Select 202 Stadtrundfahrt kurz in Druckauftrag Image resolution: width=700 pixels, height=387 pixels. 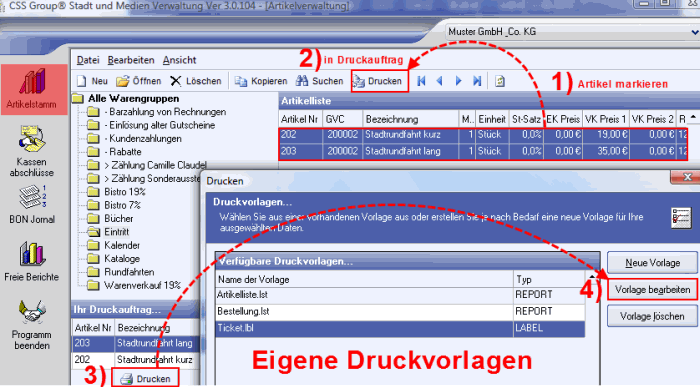point(135,360)
